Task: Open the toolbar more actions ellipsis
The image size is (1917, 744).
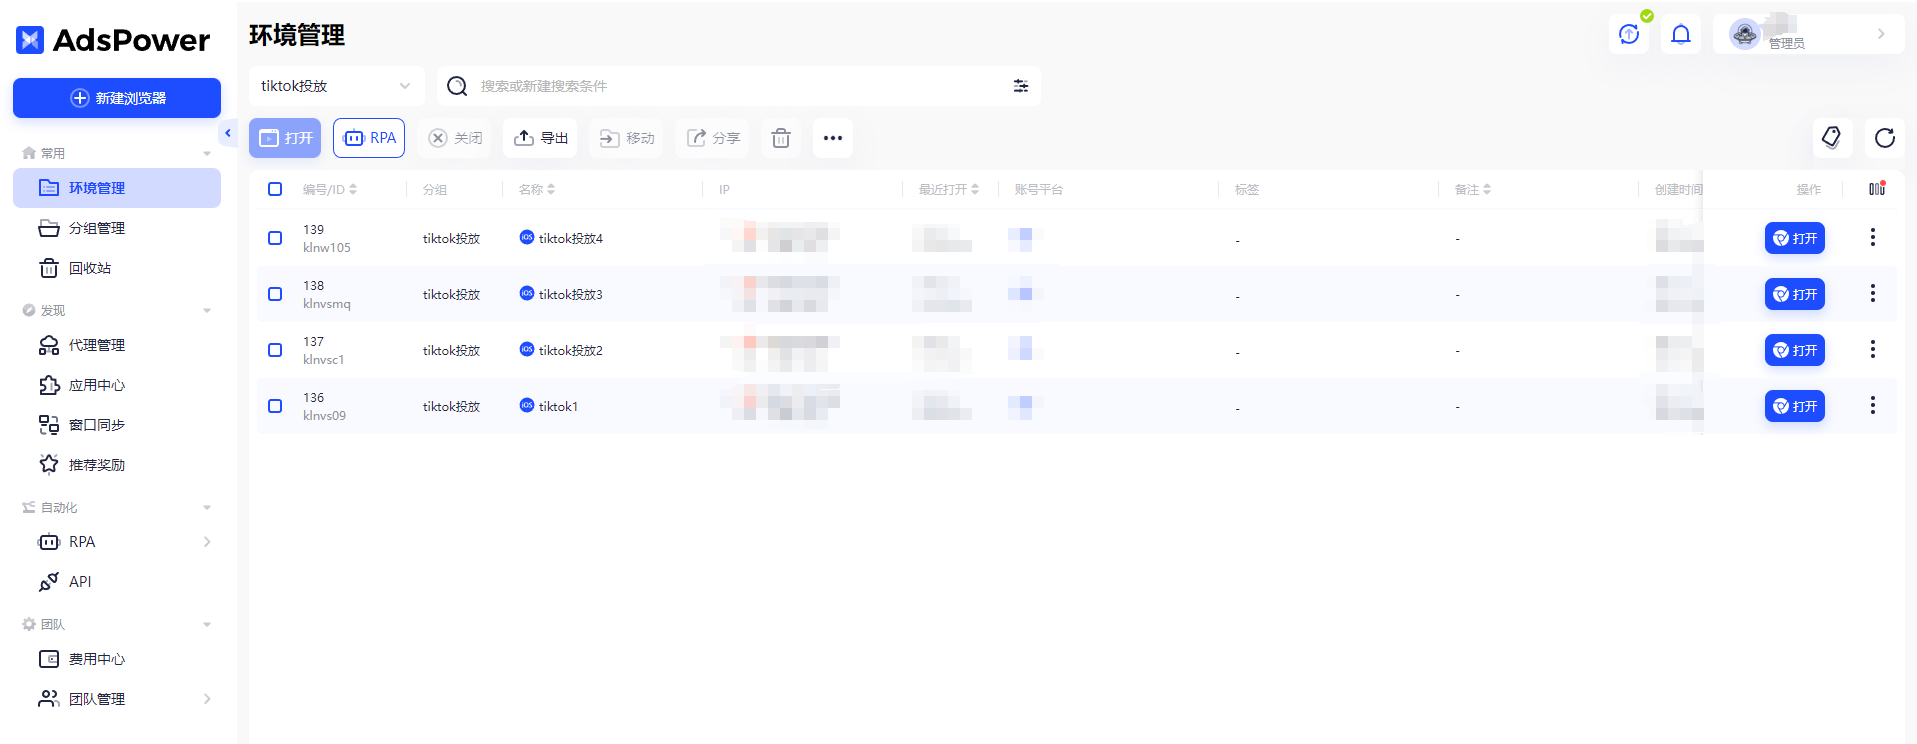Action: (833, 138)
